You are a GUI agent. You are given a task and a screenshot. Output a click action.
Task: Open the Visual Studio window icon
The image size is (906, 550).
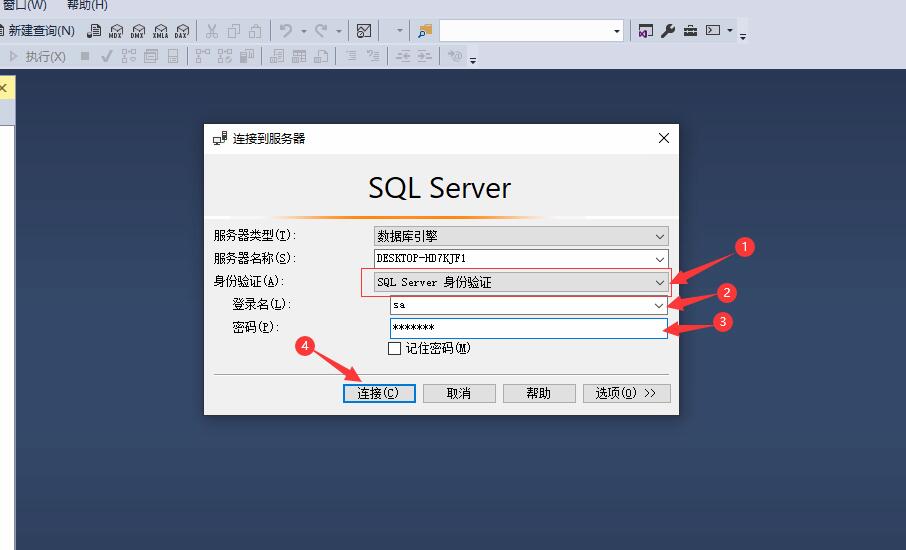point(645,31)
